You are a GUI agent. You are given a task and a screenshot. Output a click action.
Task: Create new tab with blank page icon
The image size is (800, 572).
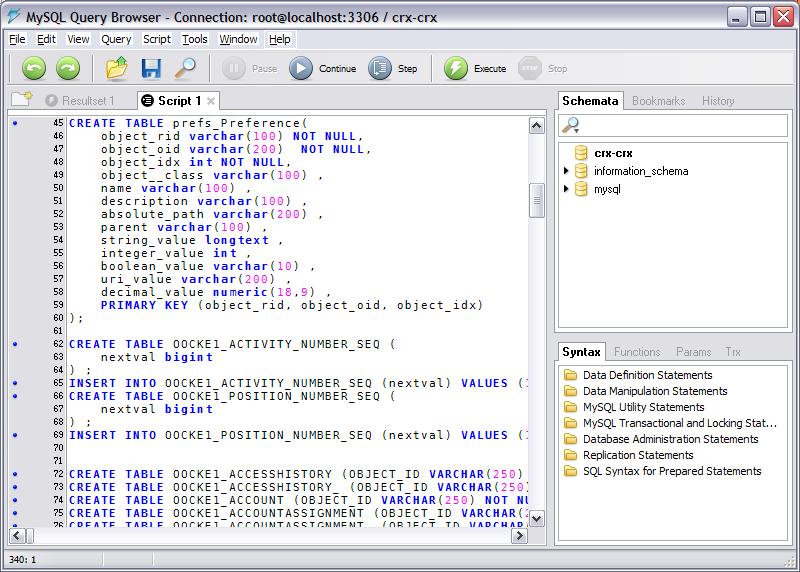[x=22, y=98]
